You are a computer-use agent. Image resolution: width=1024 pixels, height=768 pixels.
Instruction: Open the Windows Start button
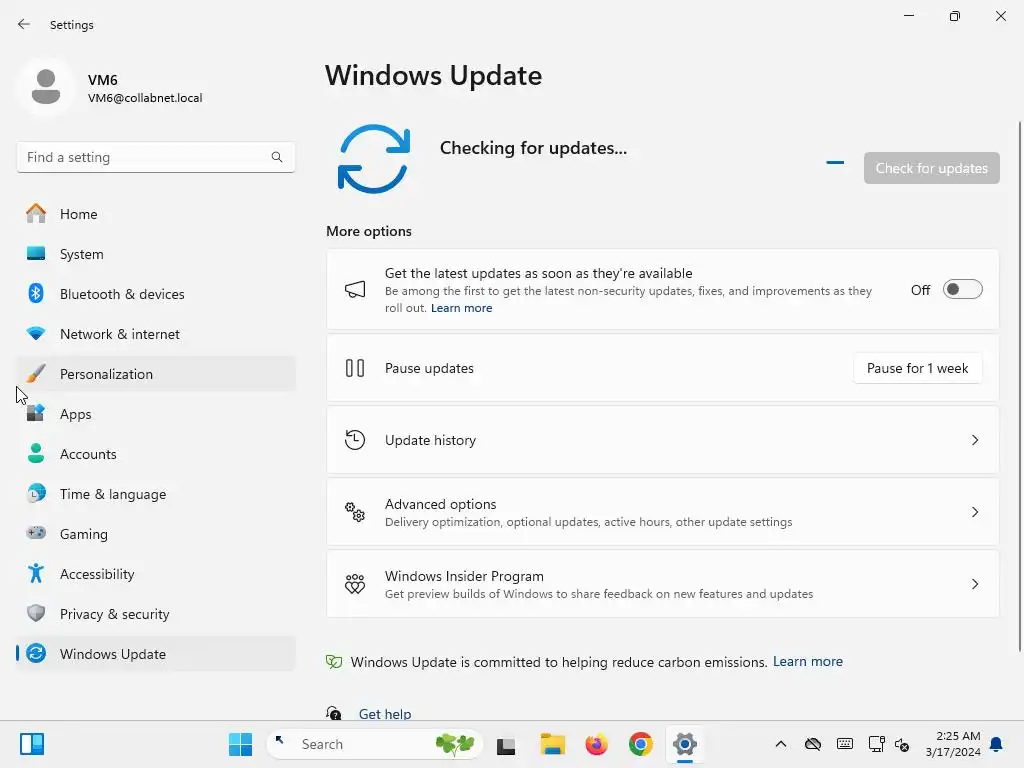click(x=240, y=744)
